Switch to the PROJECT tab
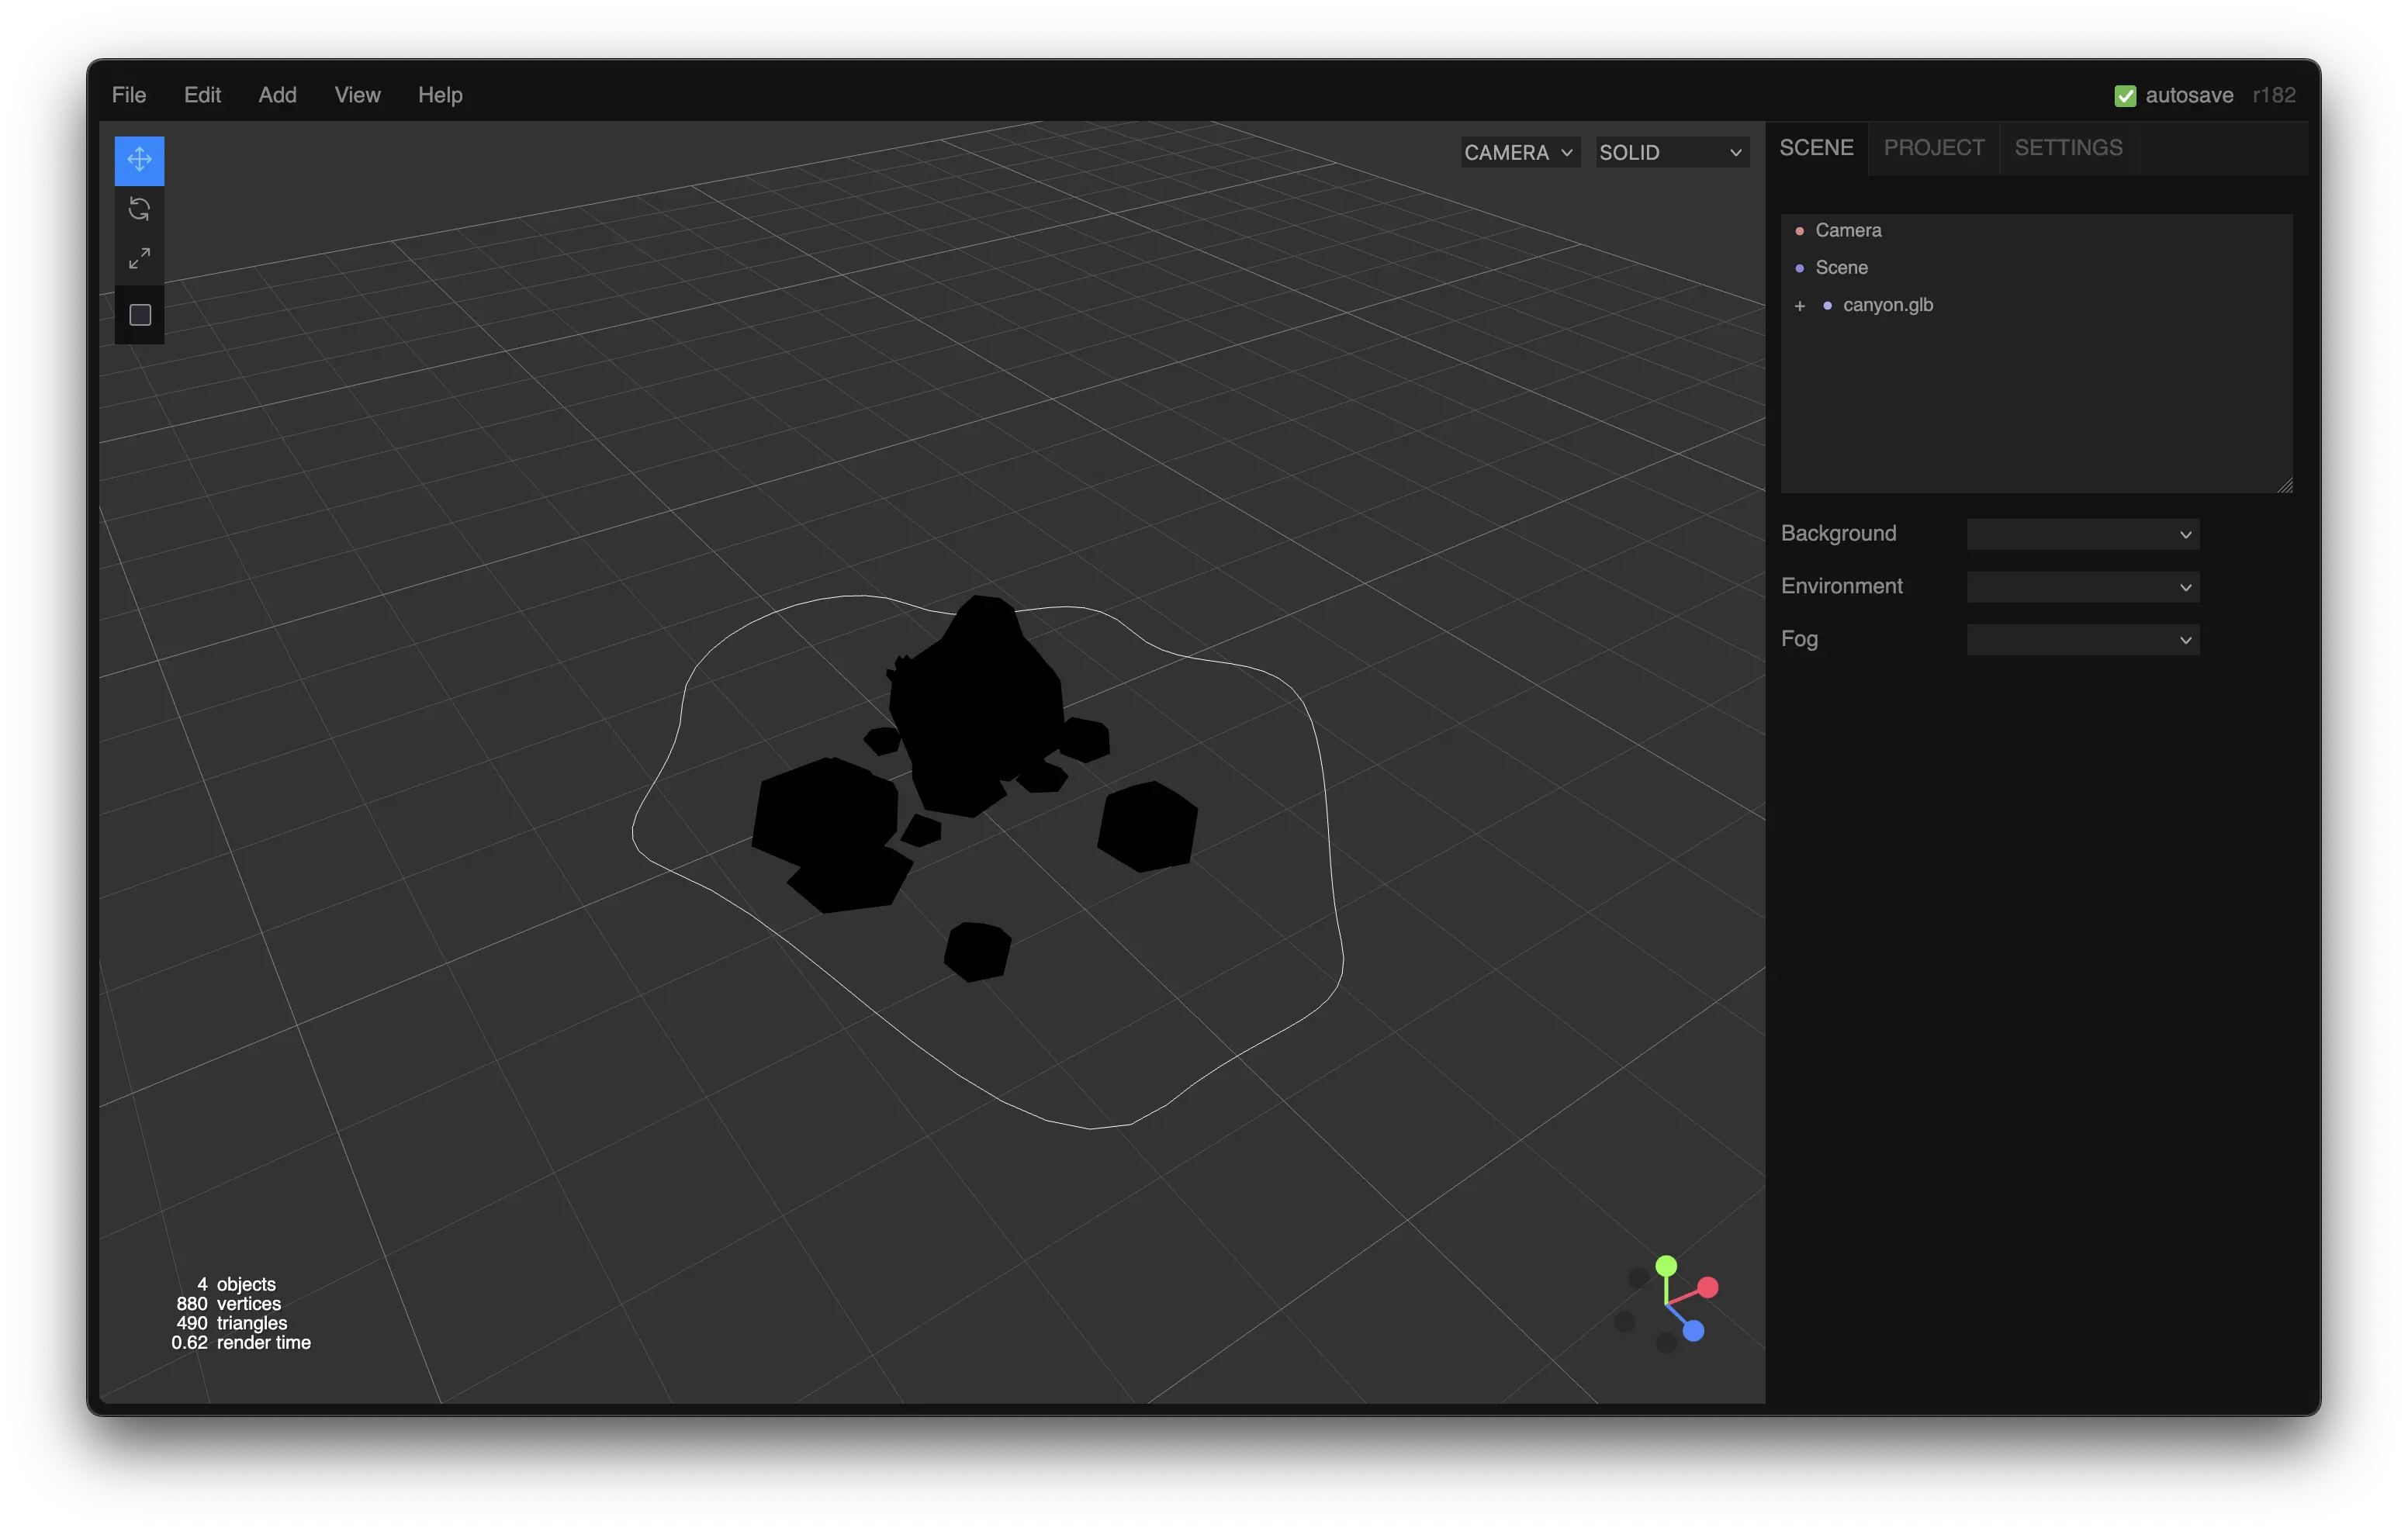 click(1933, 148)
